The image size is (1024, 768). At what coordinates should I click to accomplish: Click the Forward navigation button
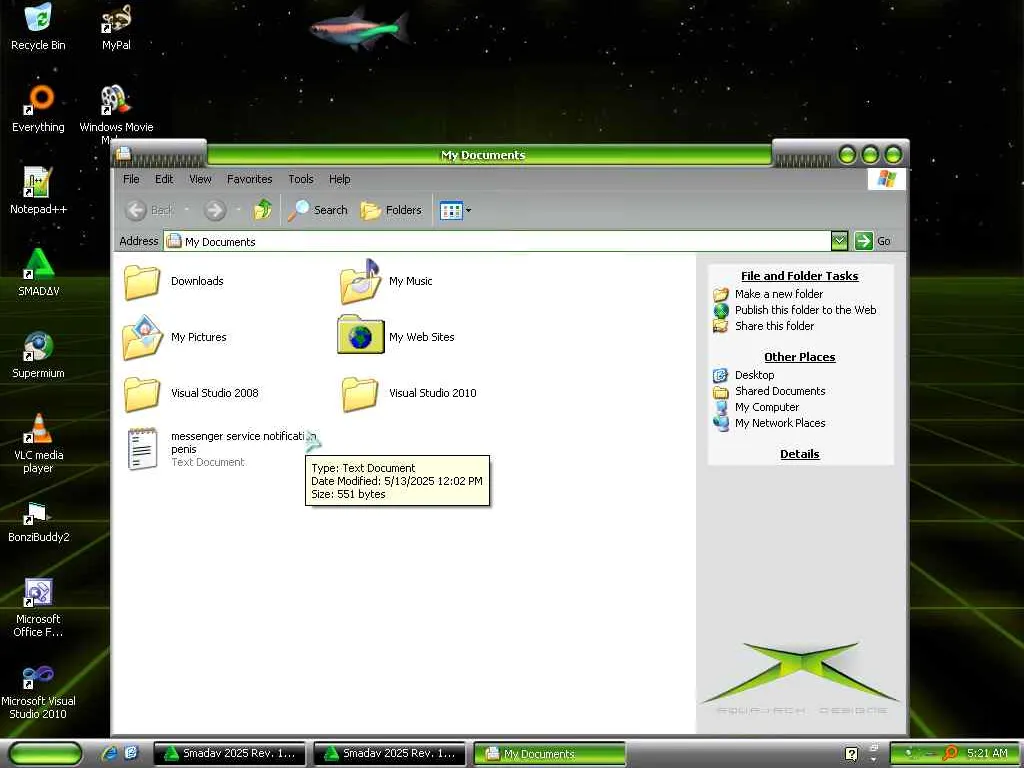coord(215,210)
